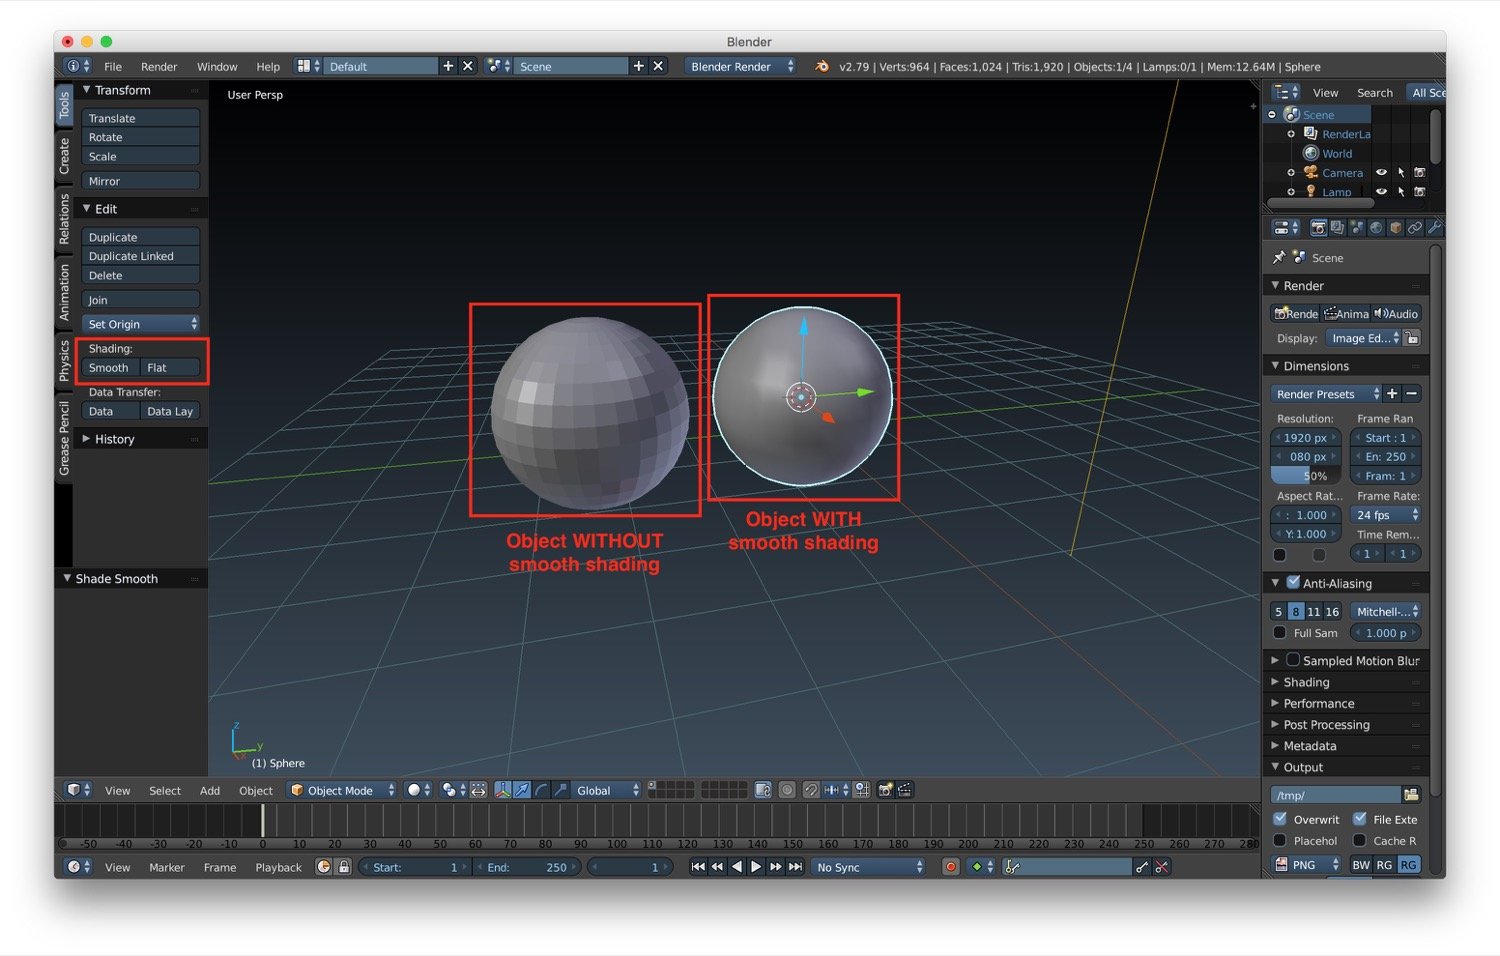Expand the Camera item in outliner
1500x956 pixels.
(x=1290, y=172)
